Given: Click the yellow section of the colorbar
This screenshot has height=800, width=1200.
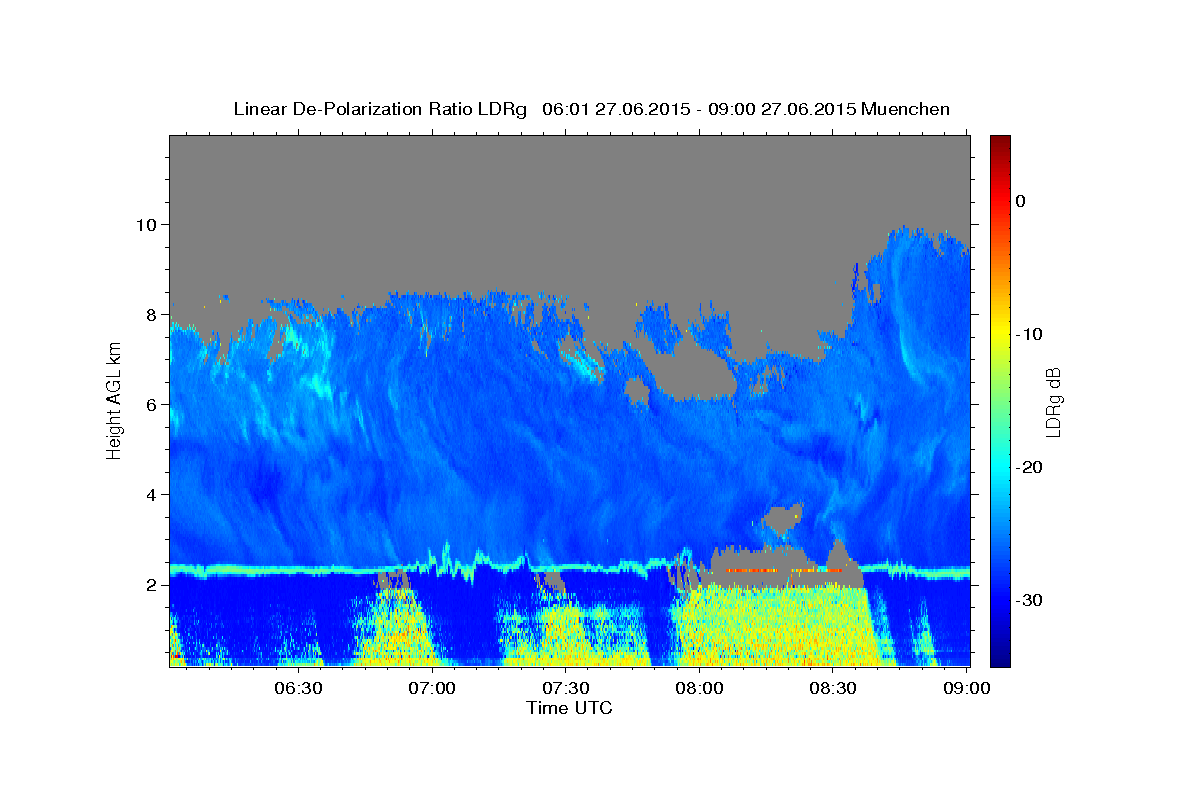Looking at the screenshot, I should (x=1000, y=330).
